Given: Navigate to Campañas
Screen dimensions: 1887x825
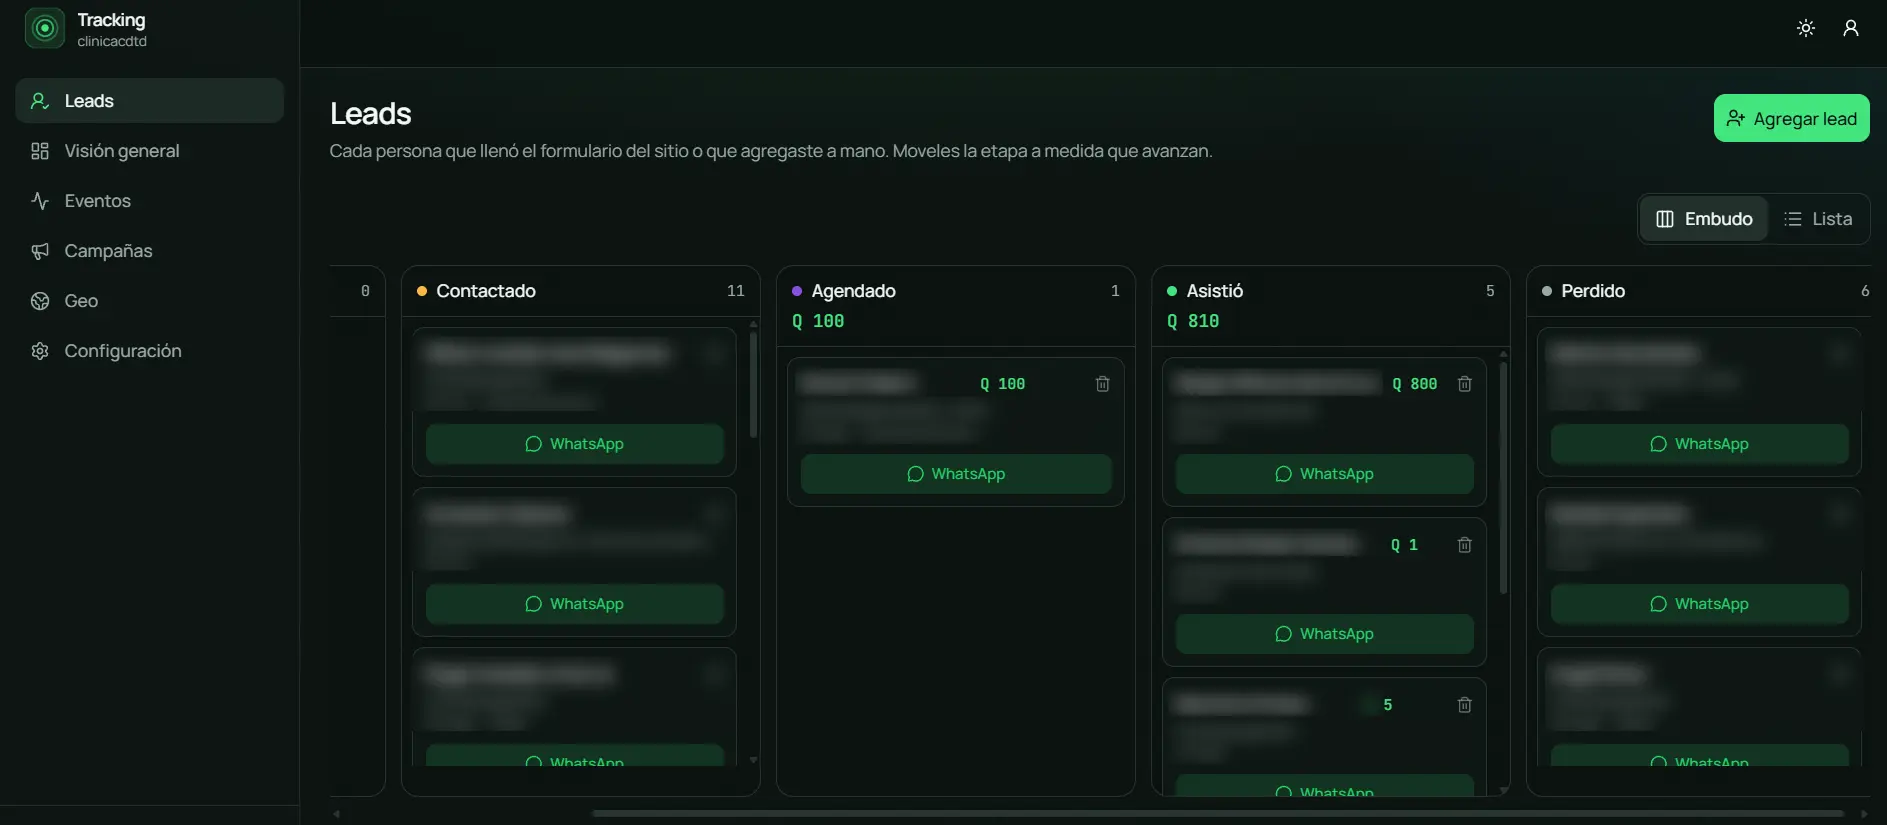Looking at the screenshot, I should (x=150, y=251).
